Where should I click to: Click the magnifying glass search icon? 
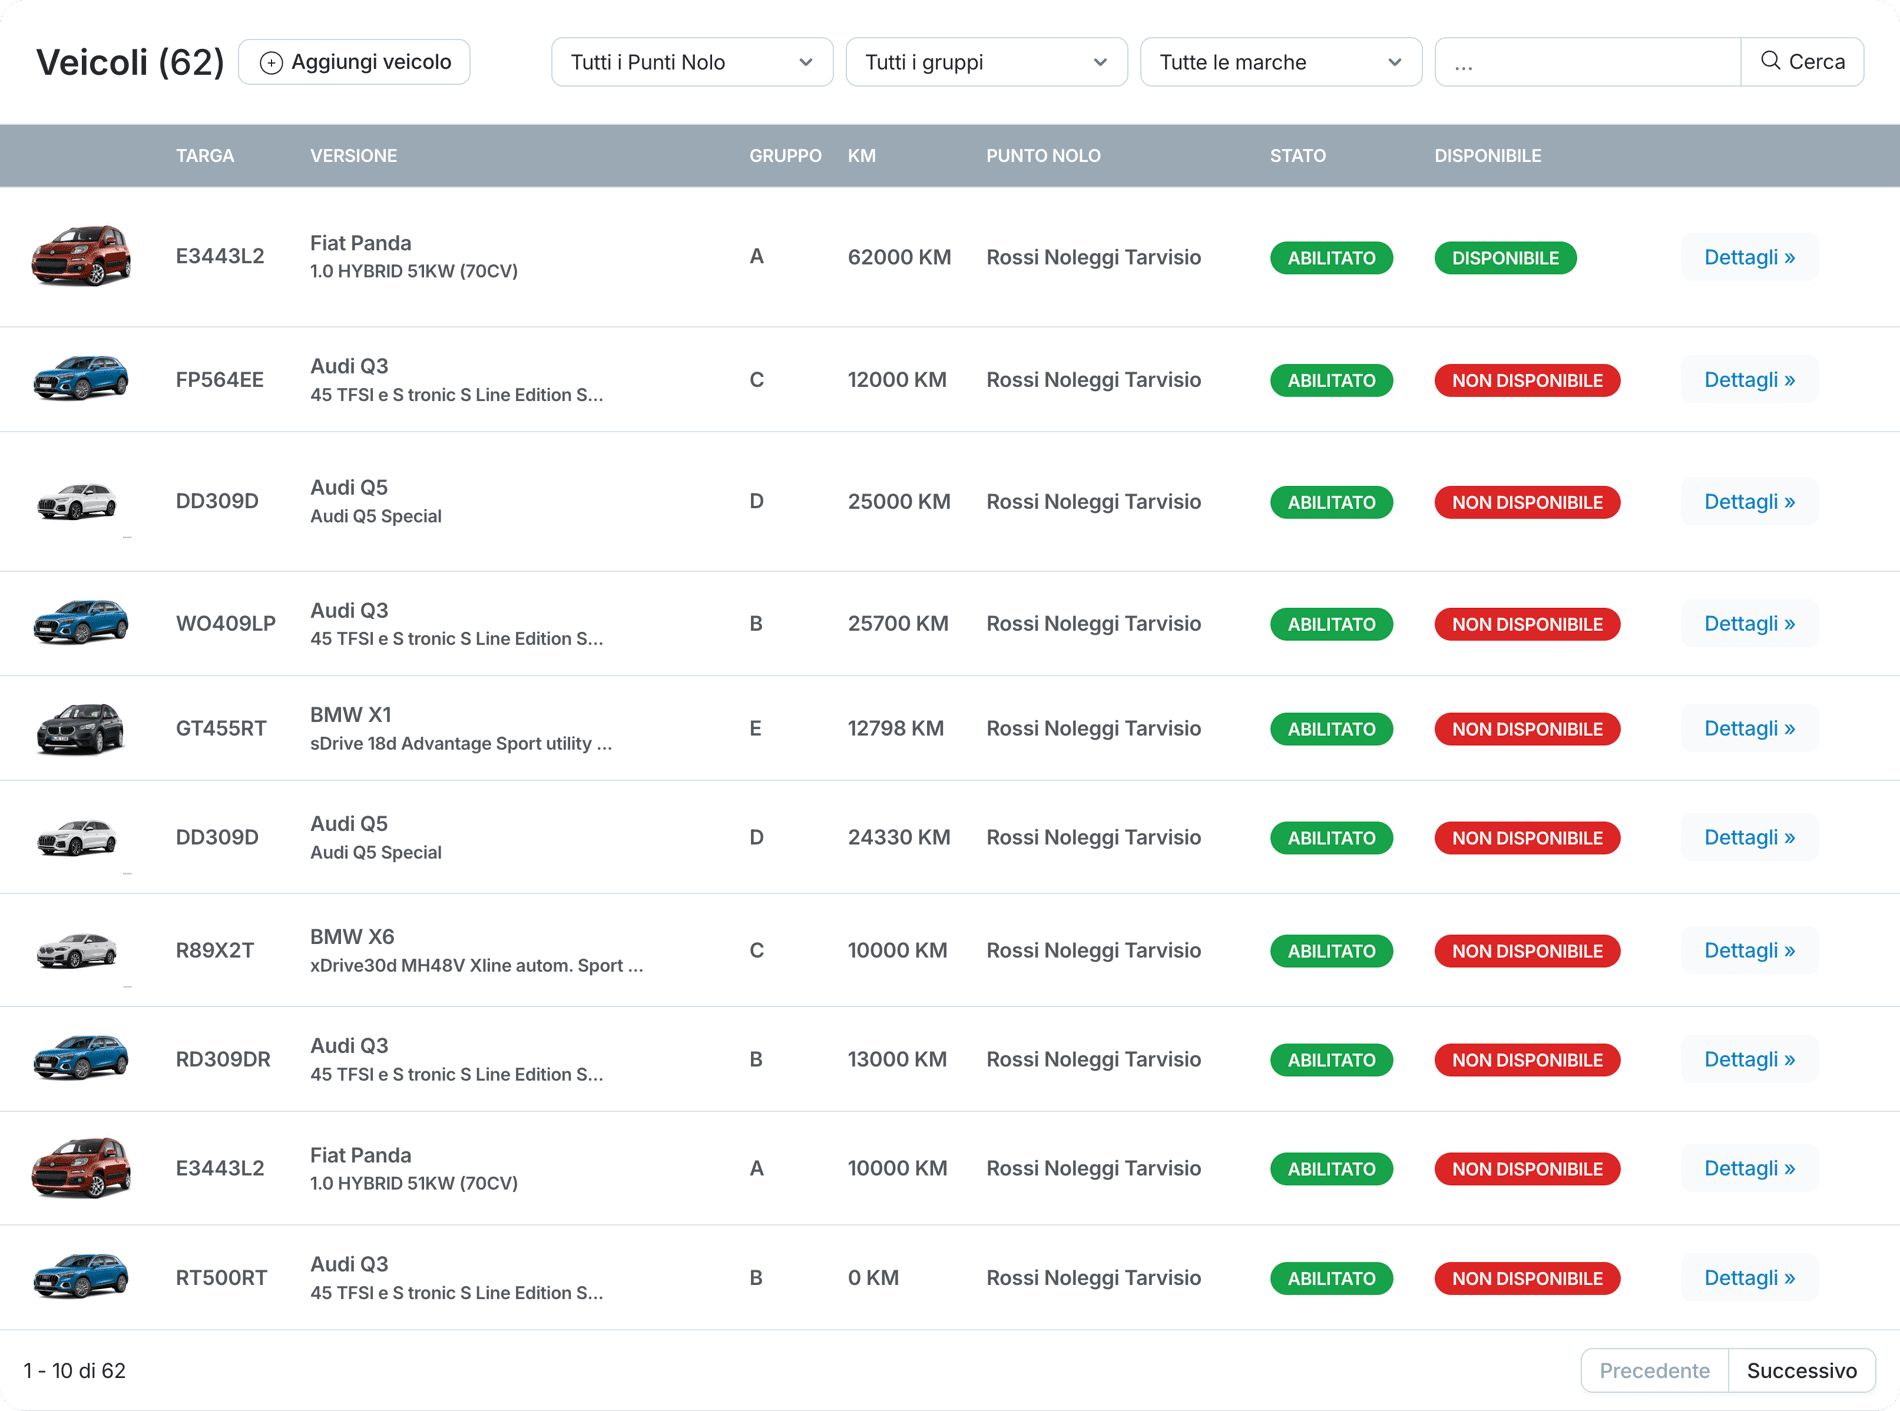1770,61
